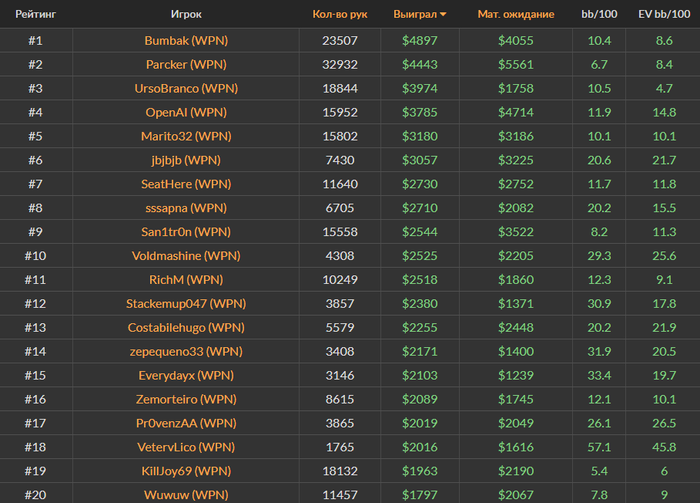
Task: Open player Parcker (WPN) profile
Action: 186,64
